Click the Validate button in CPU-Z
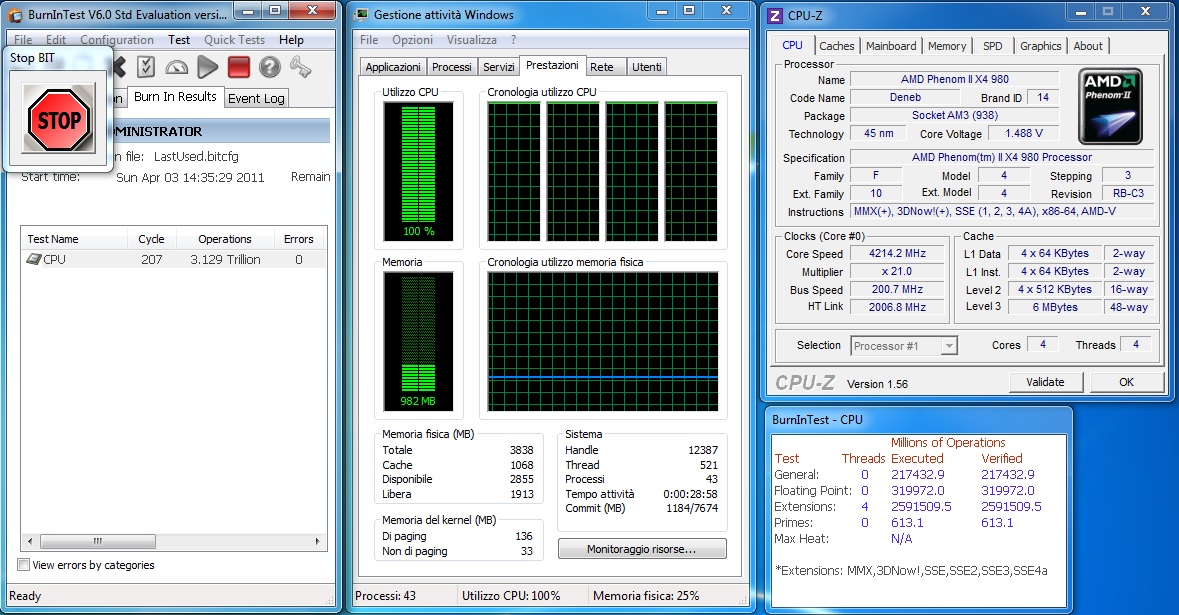 (x=1045, y=382)
